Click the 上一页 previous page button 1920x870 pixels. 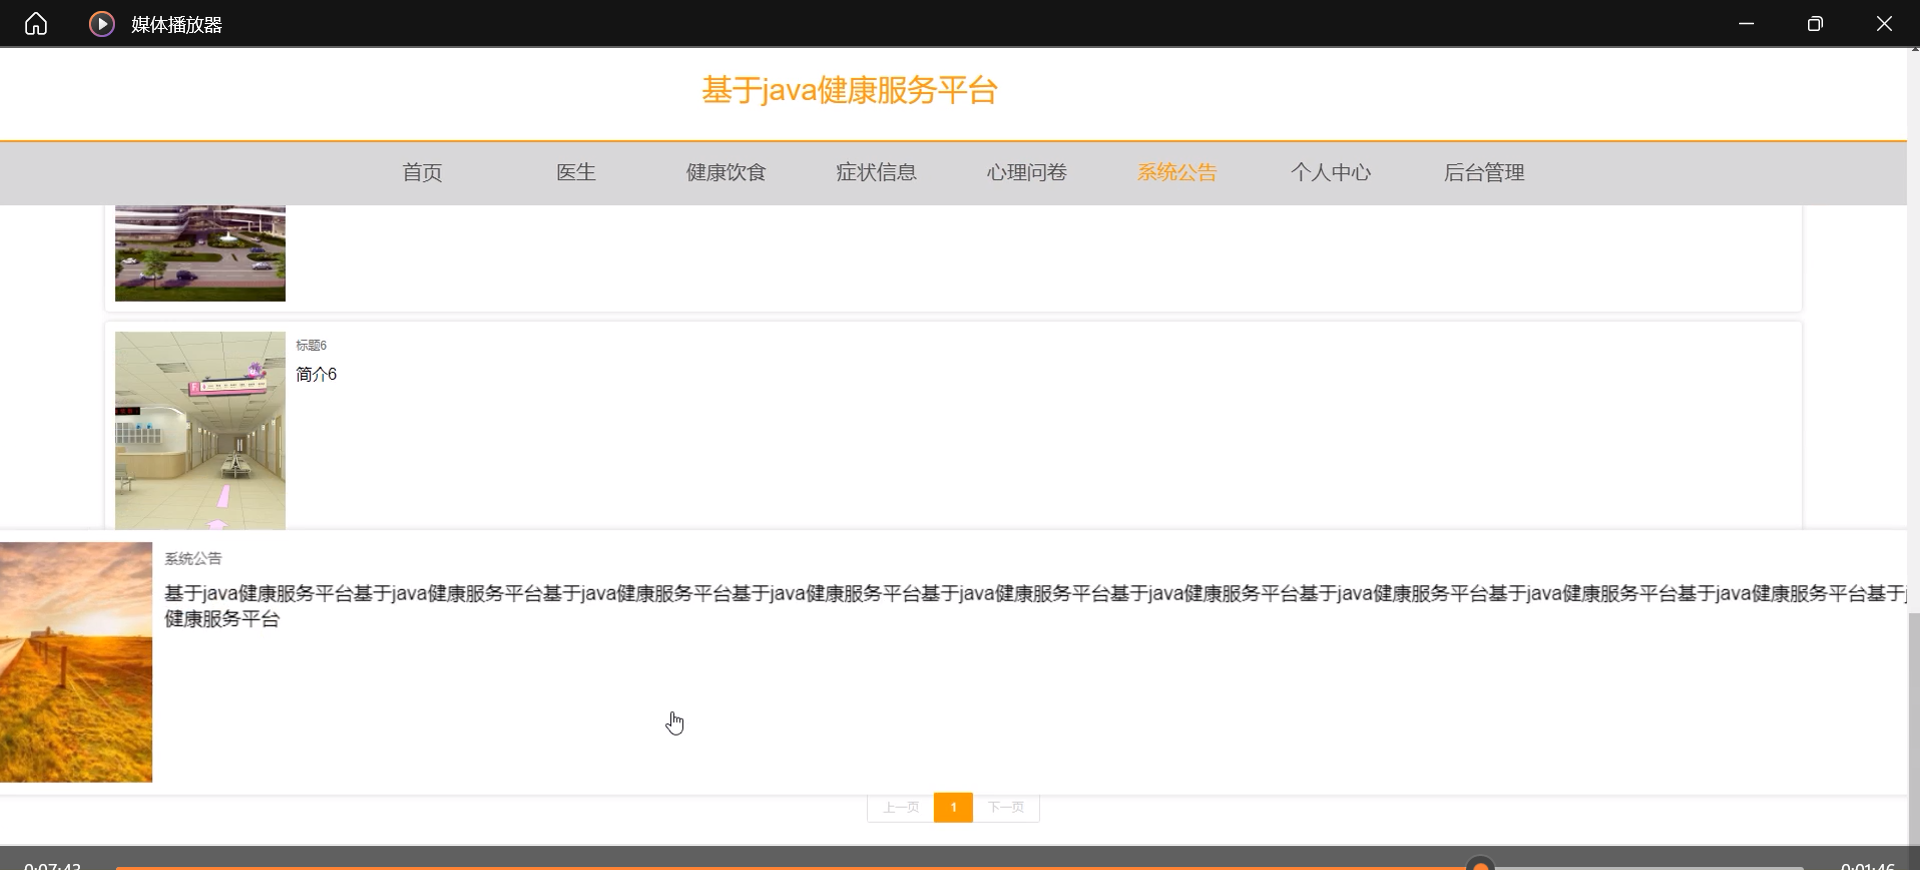tap(900, 807)
